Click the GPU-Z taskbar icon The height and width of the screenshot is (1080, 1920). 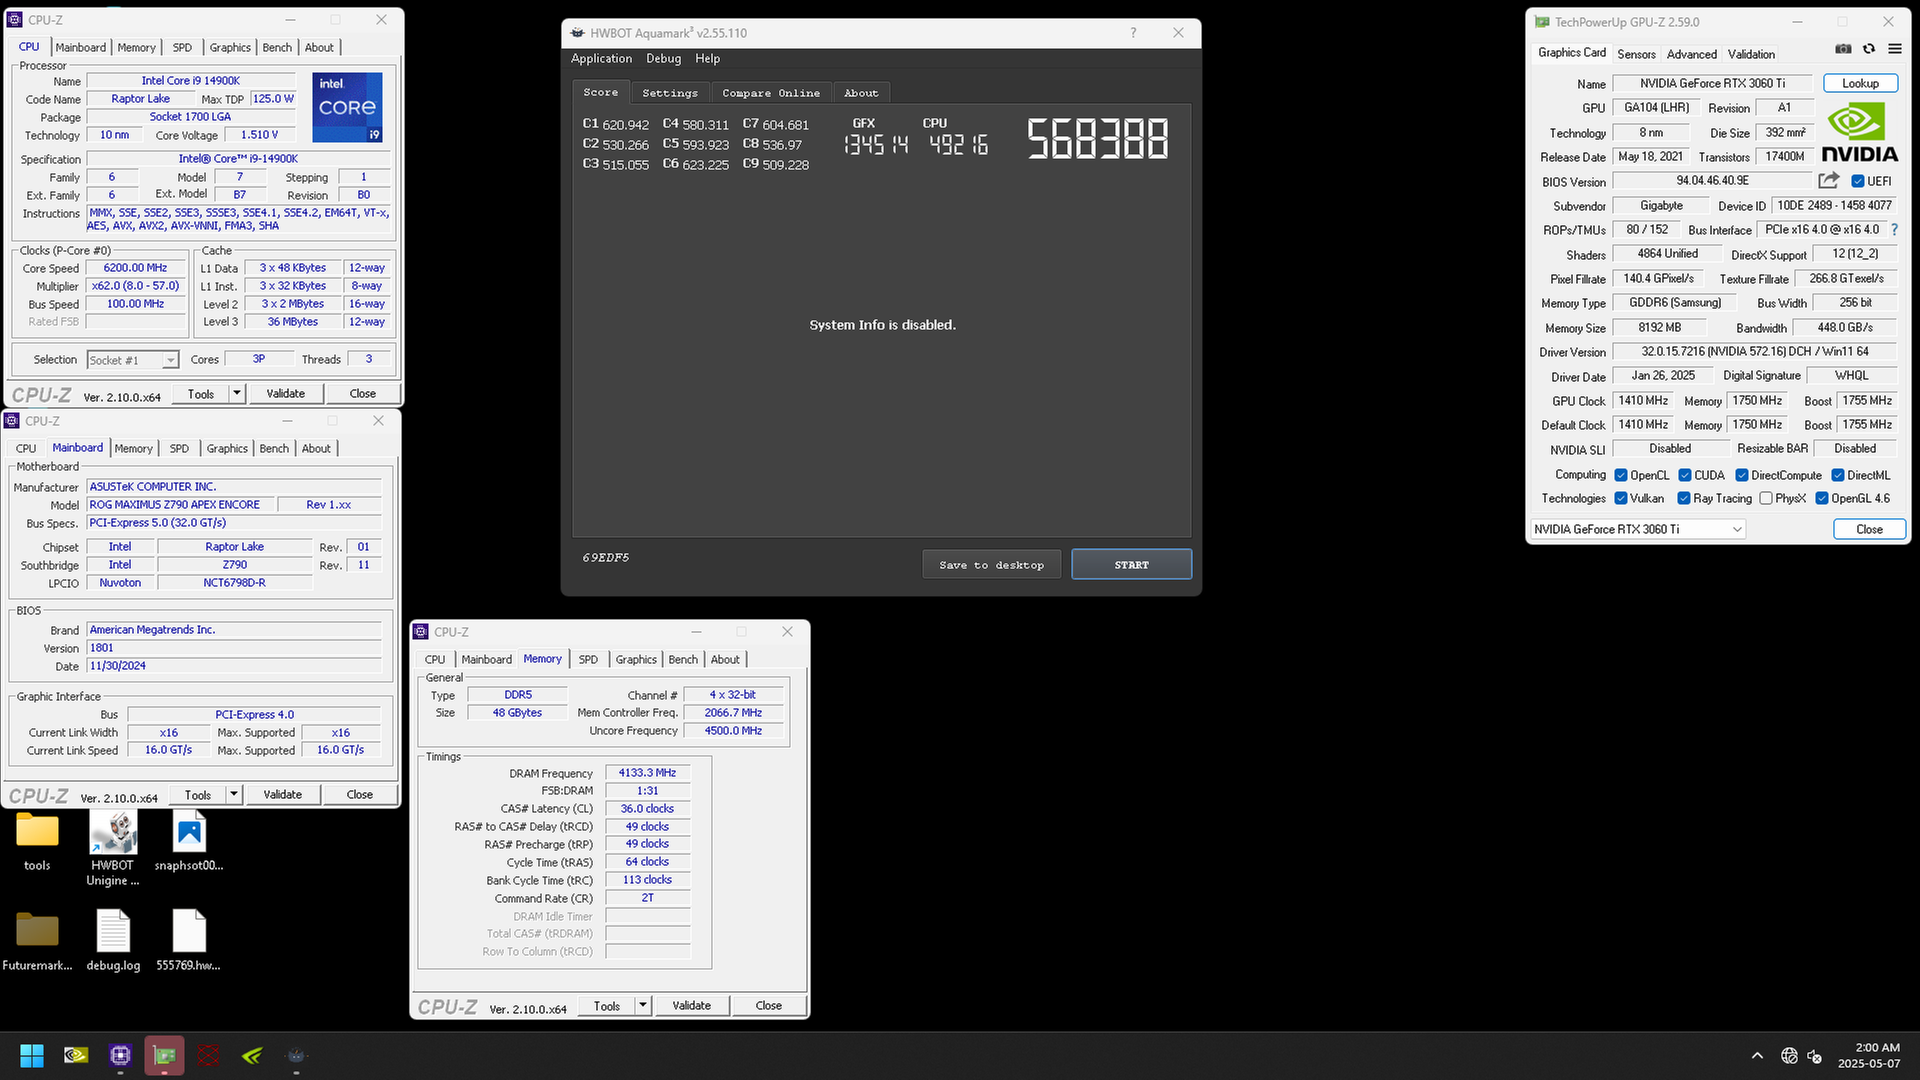[164, 1055]
